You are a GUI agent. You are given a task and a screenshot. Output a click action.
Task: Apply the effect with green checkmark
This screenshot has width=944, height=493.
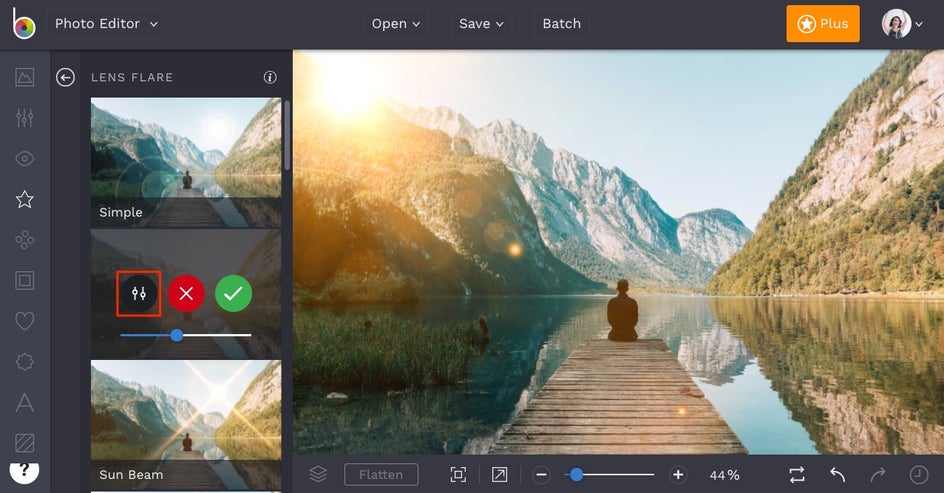pos(234,293)
